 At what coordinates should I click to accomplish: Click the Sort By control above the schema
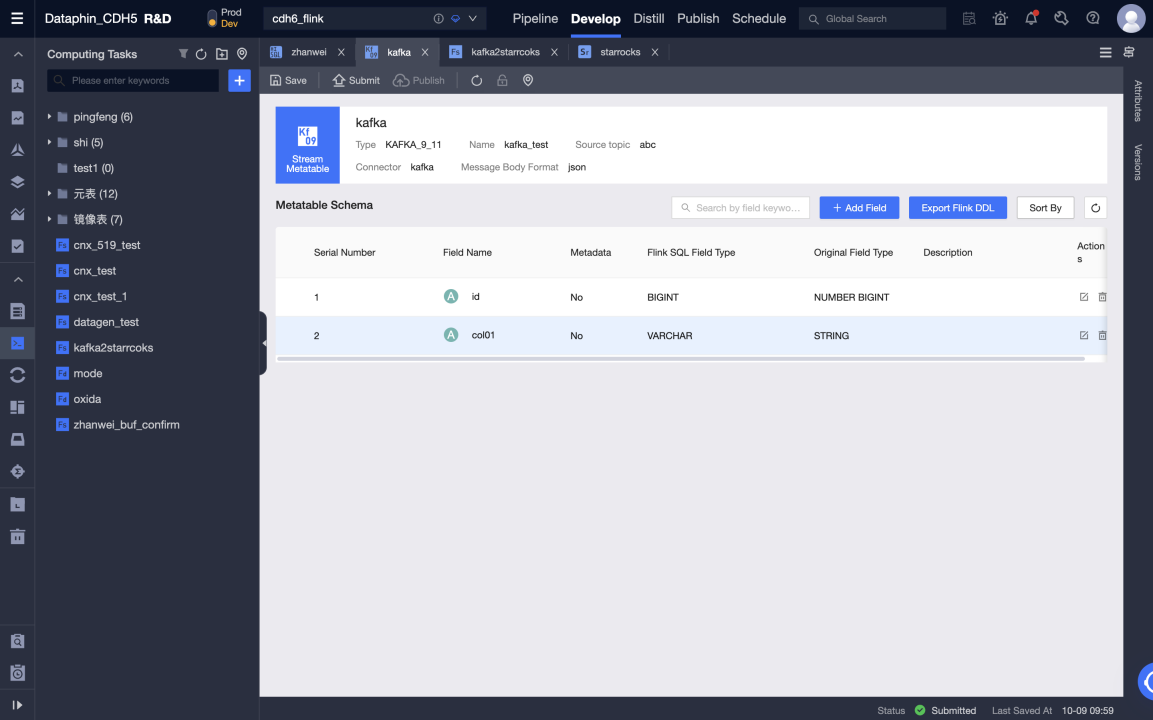(x=1045, y=207)
